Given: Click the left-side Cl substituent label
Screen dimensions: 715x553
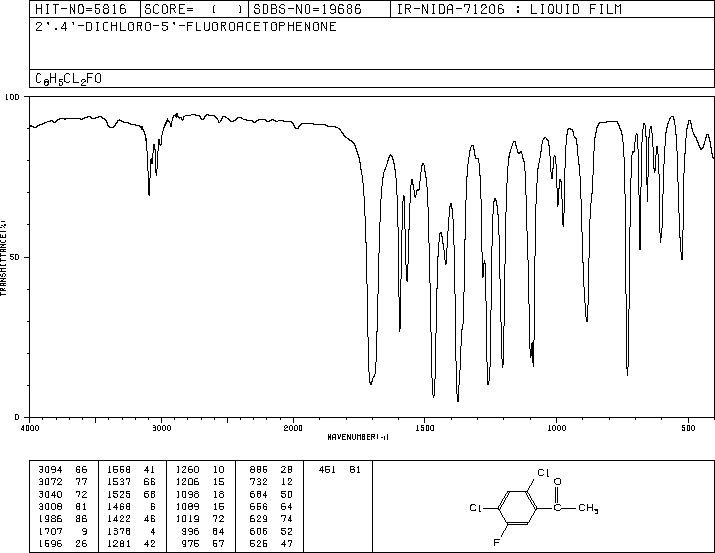Looking at the screenshot, I should [475, 508].
